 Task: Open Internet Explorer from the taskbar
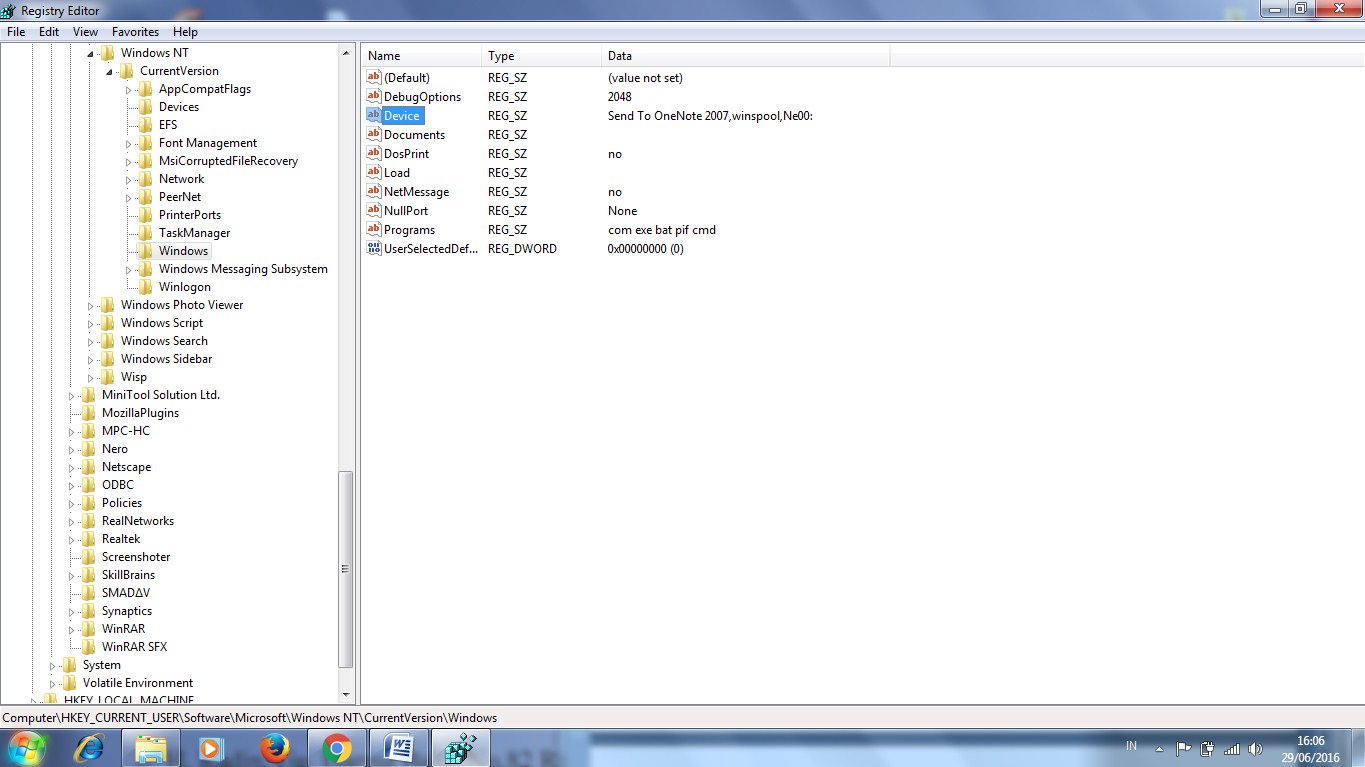[92, 748]
